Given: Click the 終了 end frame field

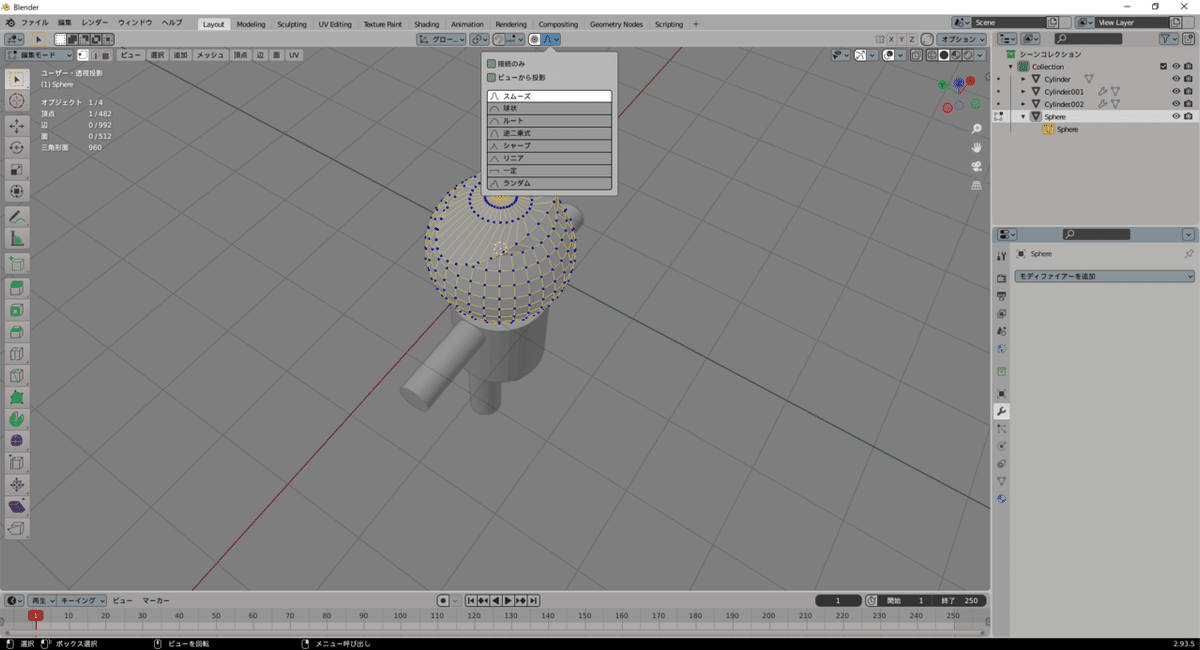Looking at the screenshot, I should click(x=961, y=600).
